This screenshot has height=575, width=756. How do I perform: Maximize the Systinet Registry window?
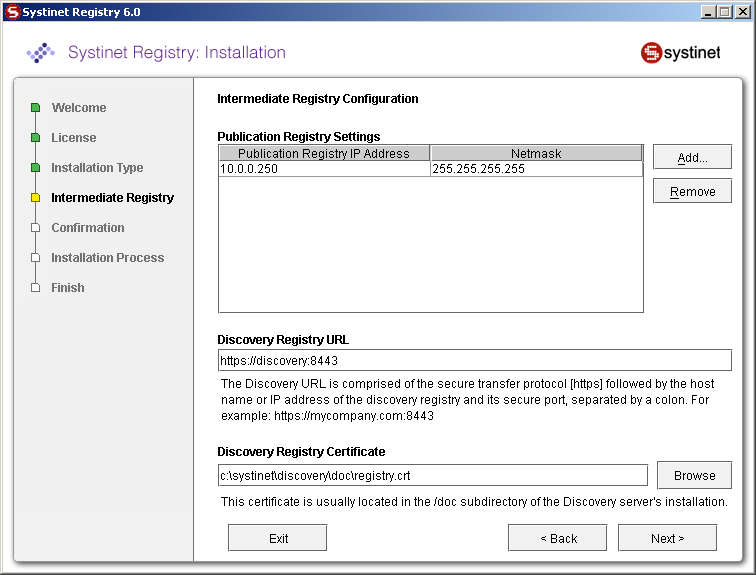coord(724,12)
